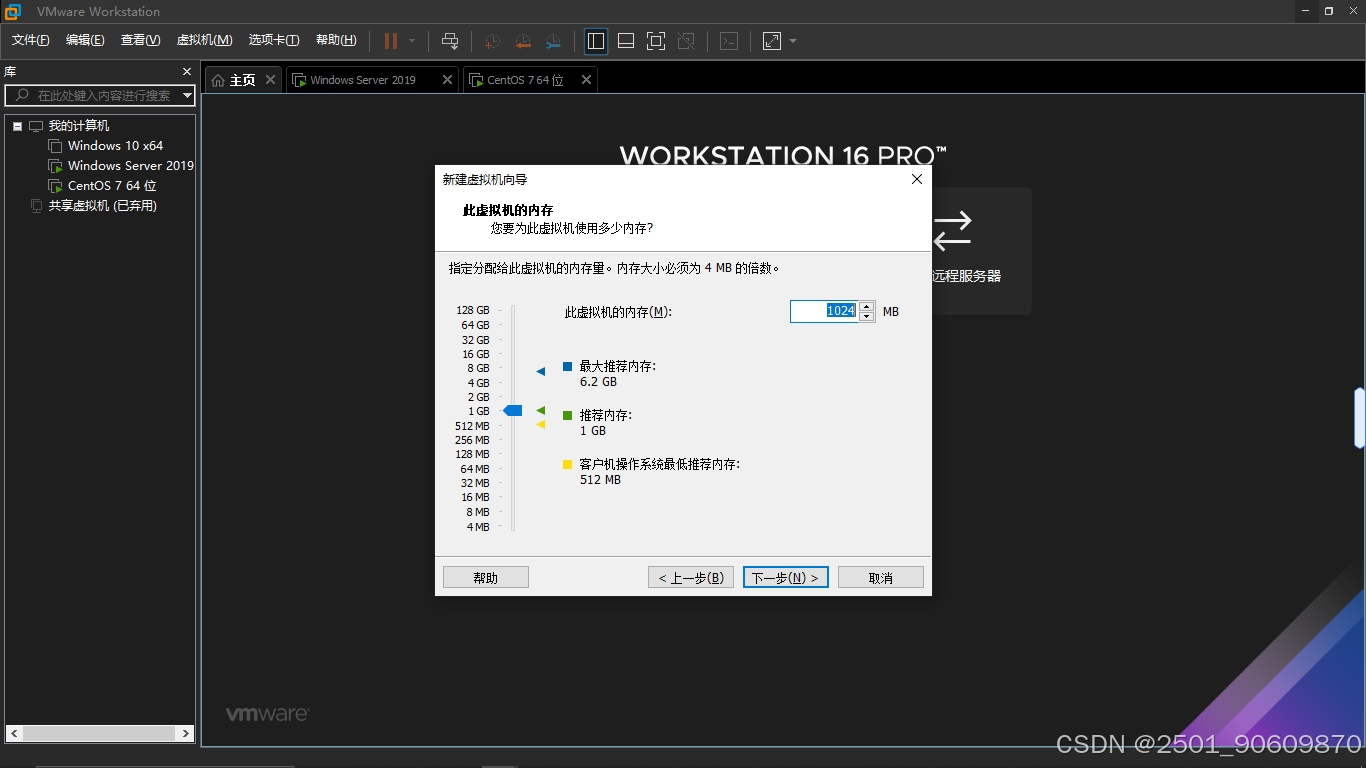Open the 虚拟机(M) menu

click(x=204, y=40)
